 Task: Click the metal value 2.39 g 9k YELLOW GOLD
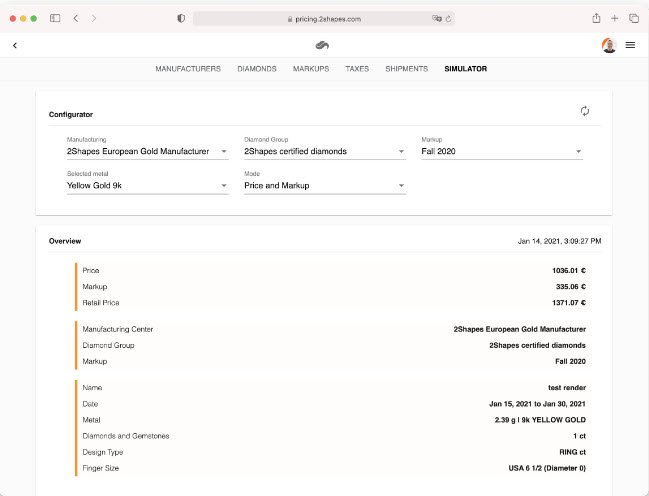pyautogui.click(x=540, y=420)
